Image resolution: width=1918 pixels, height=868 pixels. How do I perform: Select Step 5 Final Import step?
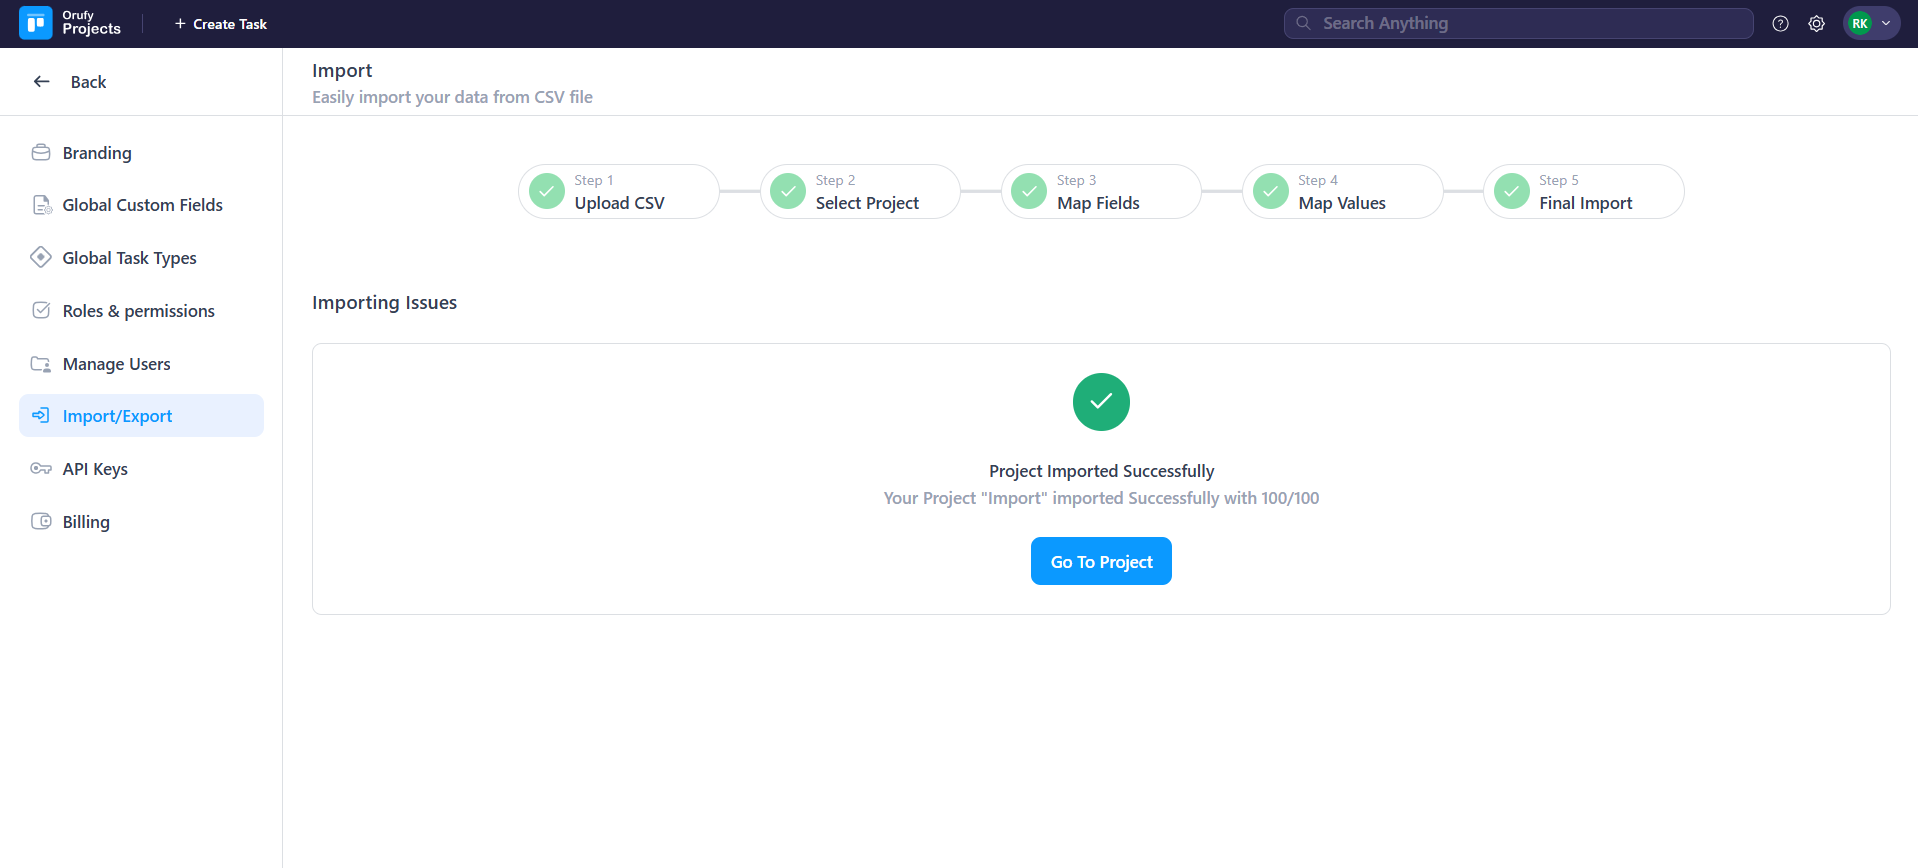click(1583, 192)
